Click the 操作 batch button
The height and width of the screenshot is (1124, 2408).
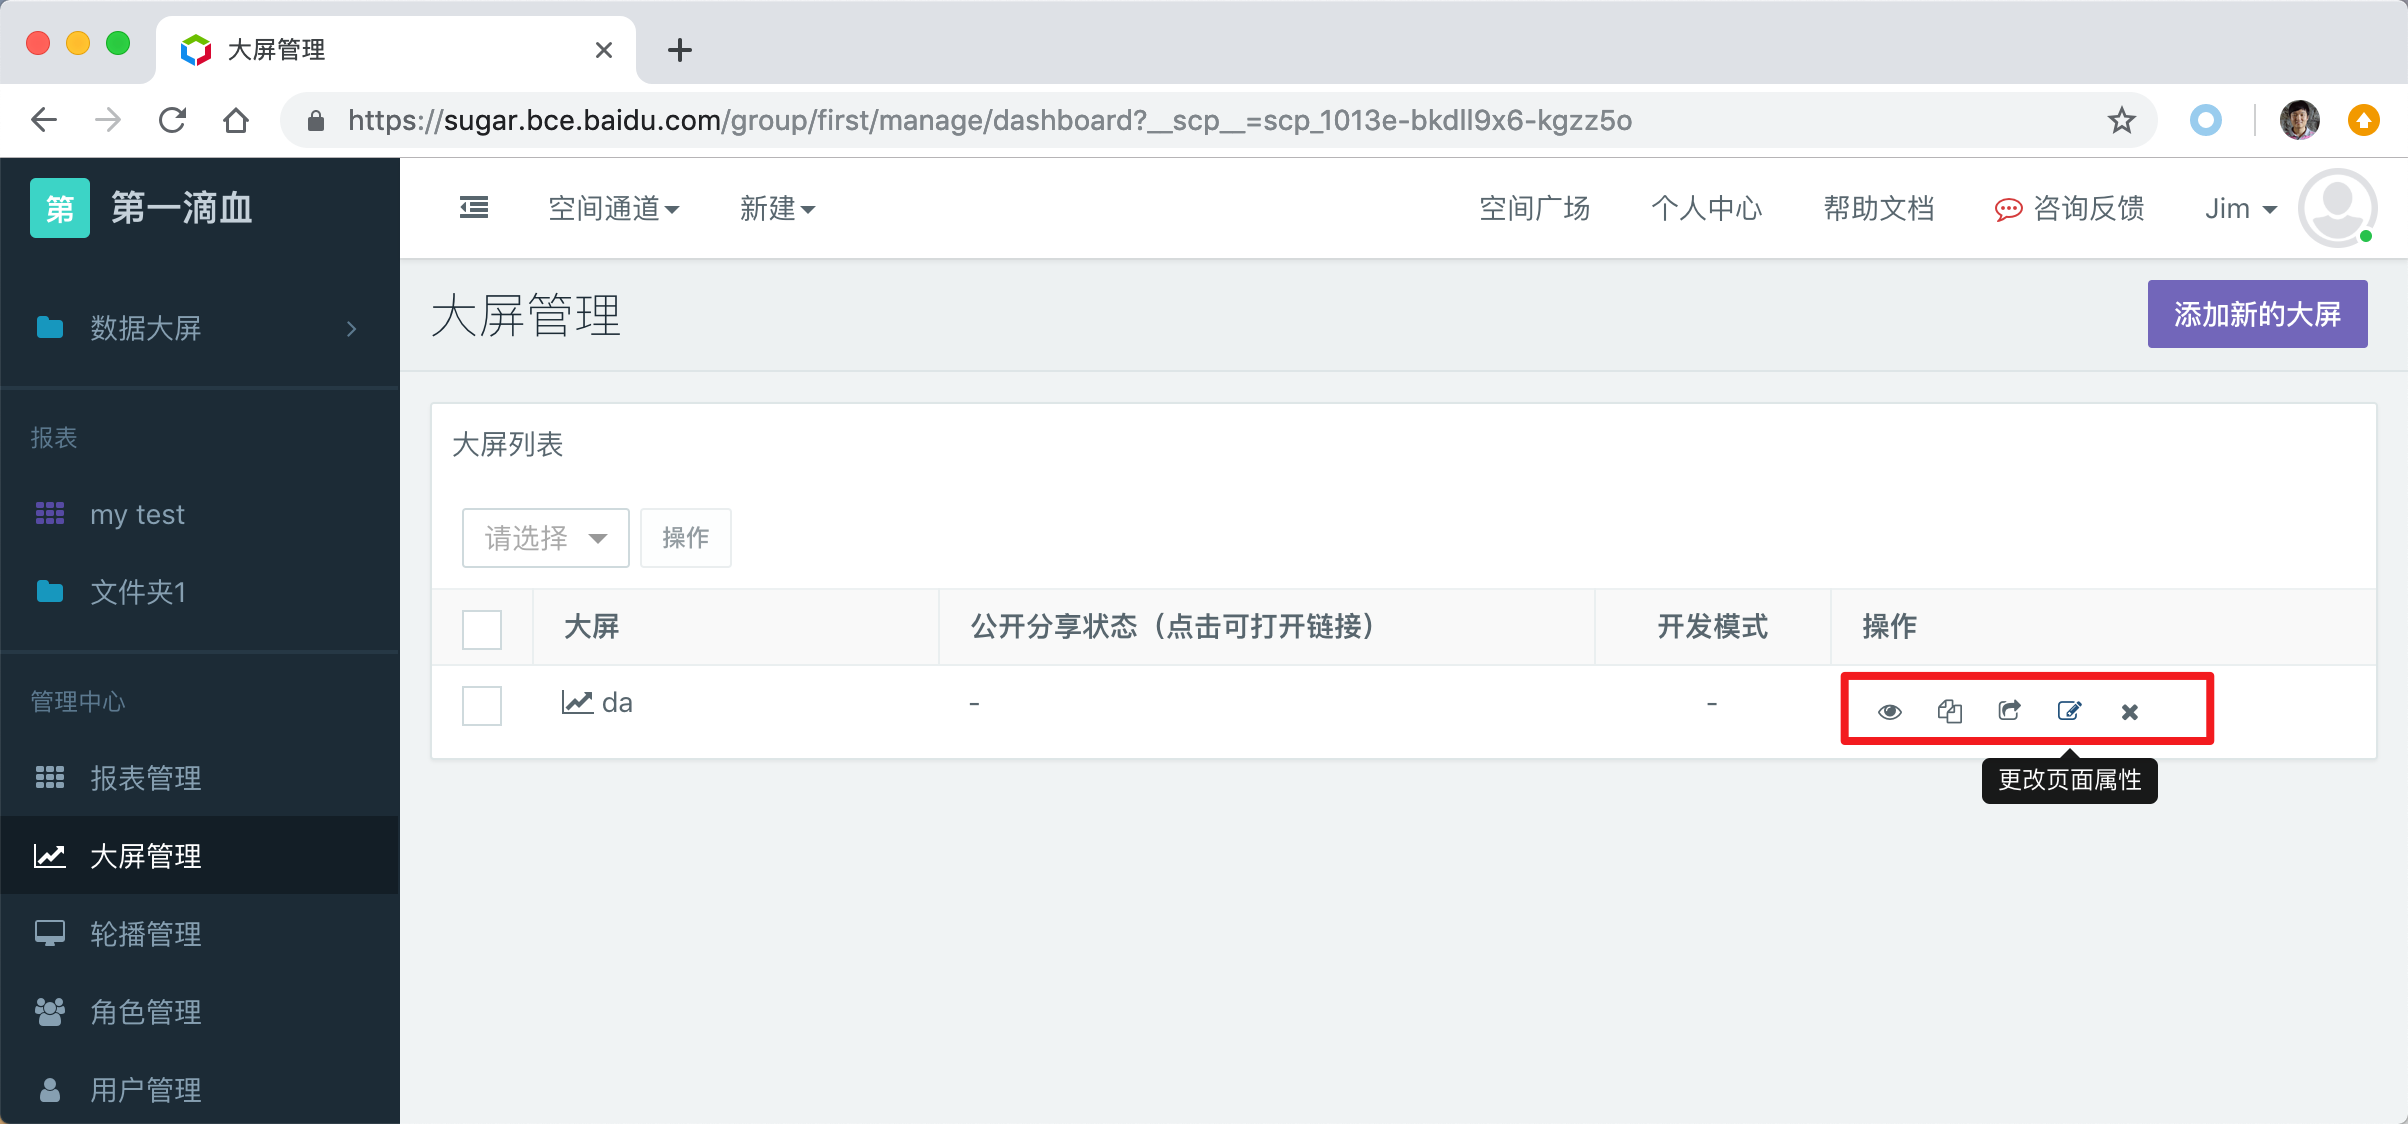tap(685, 538)
